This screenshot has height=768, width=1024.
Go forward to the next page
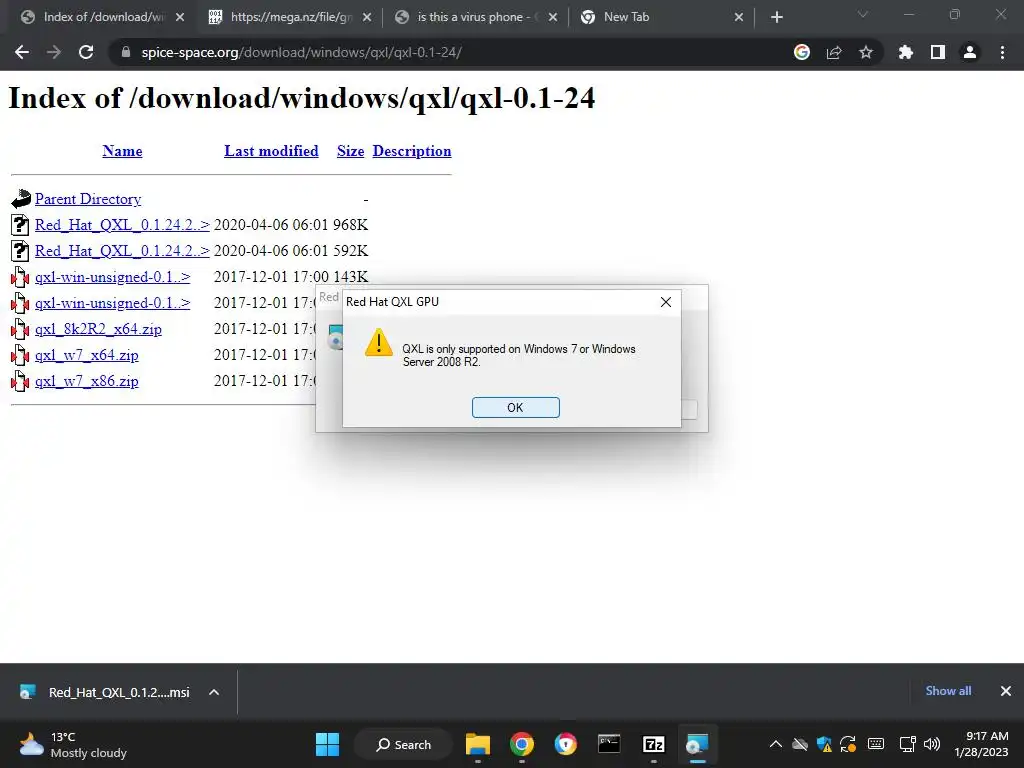[54, 52]
